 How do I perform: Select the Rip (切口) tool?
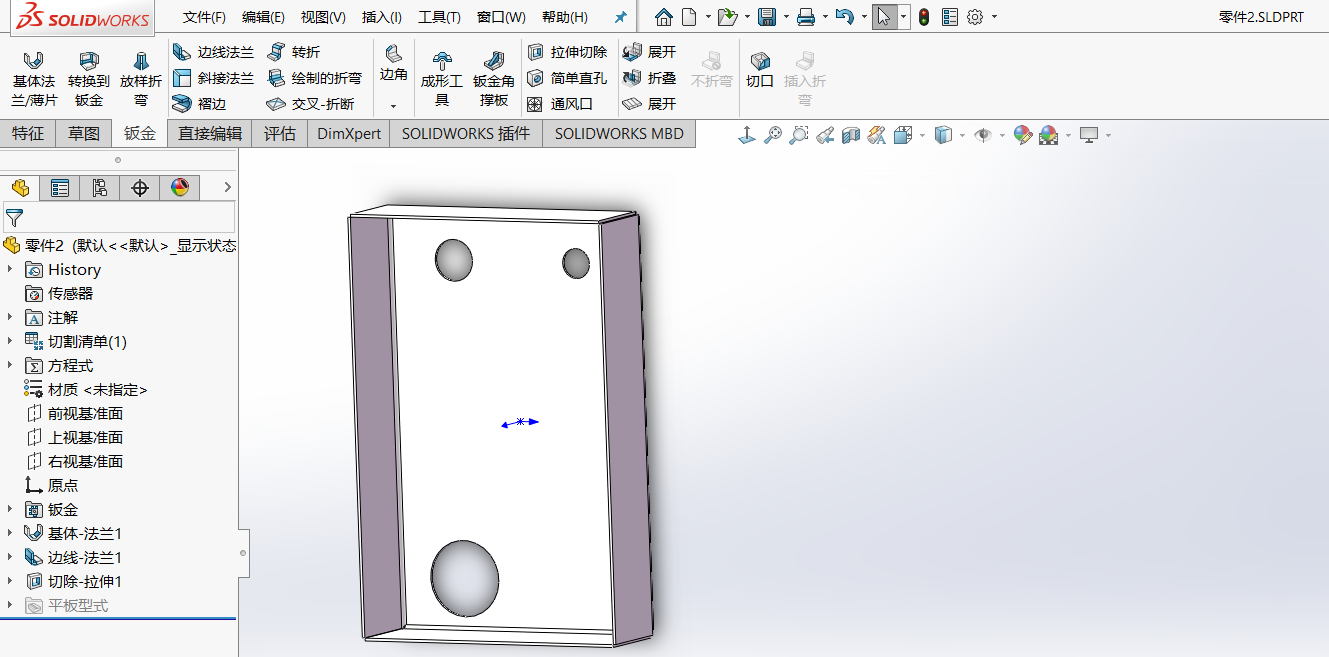760,69
